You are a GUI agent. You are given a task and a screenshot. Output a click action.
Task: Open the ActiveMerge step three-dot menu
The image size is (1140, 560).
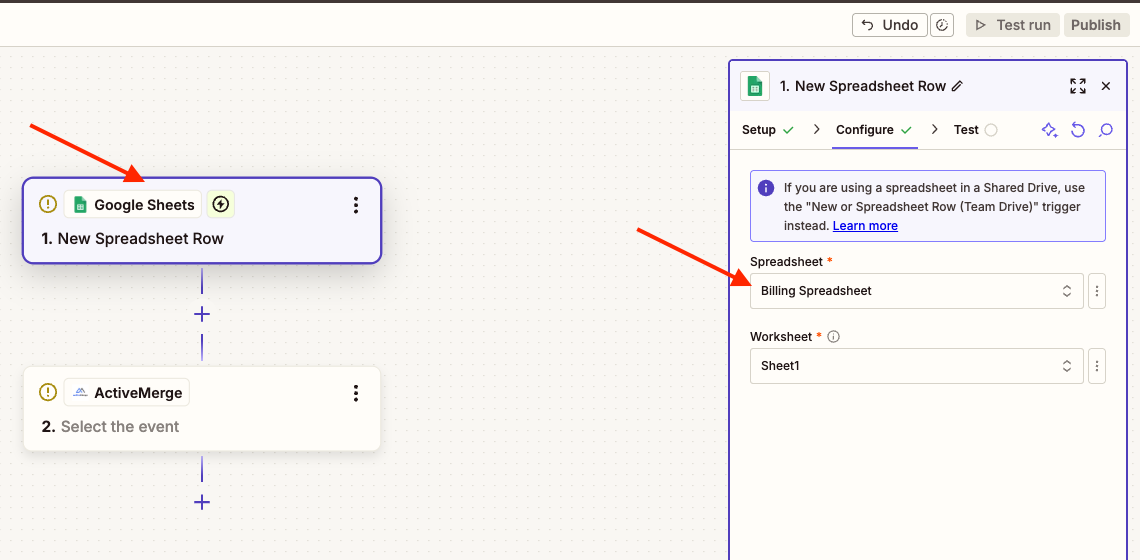[x=356, y=393]
